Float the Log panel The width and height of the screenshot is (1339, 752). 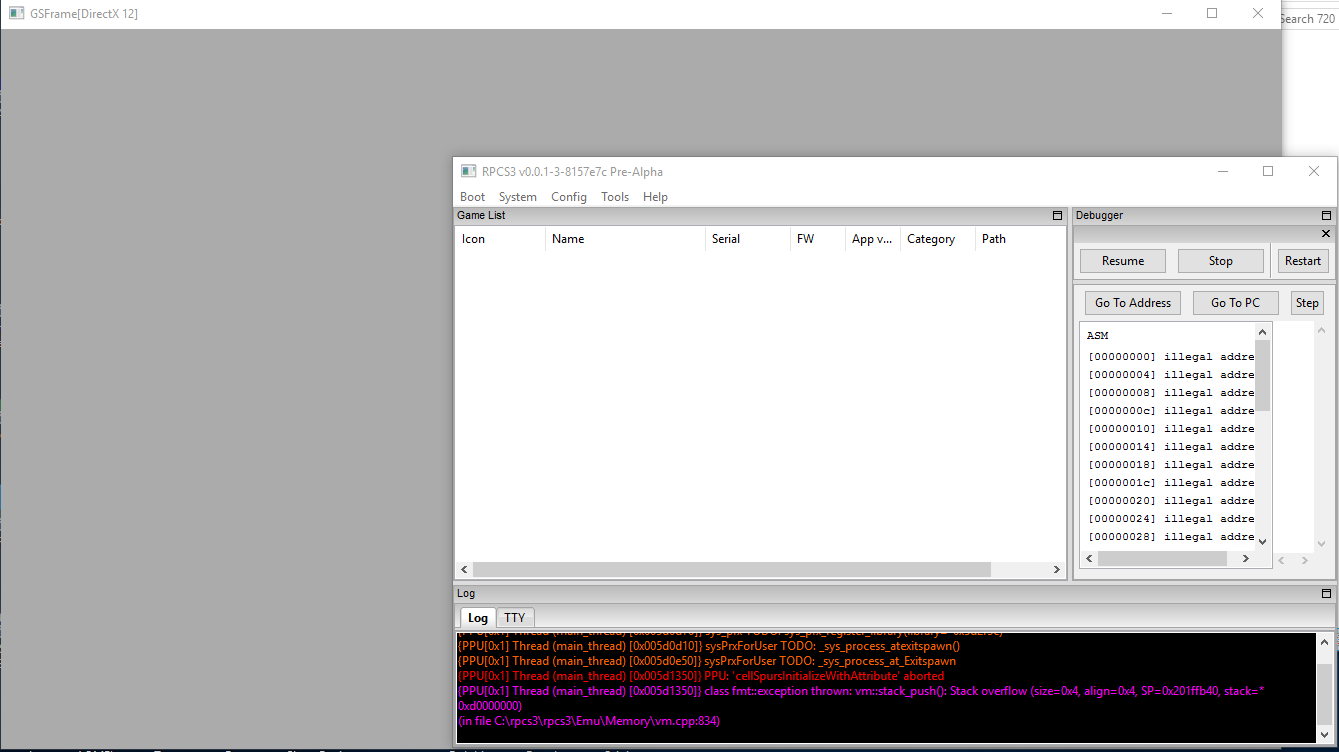(x=1326, y=594)
